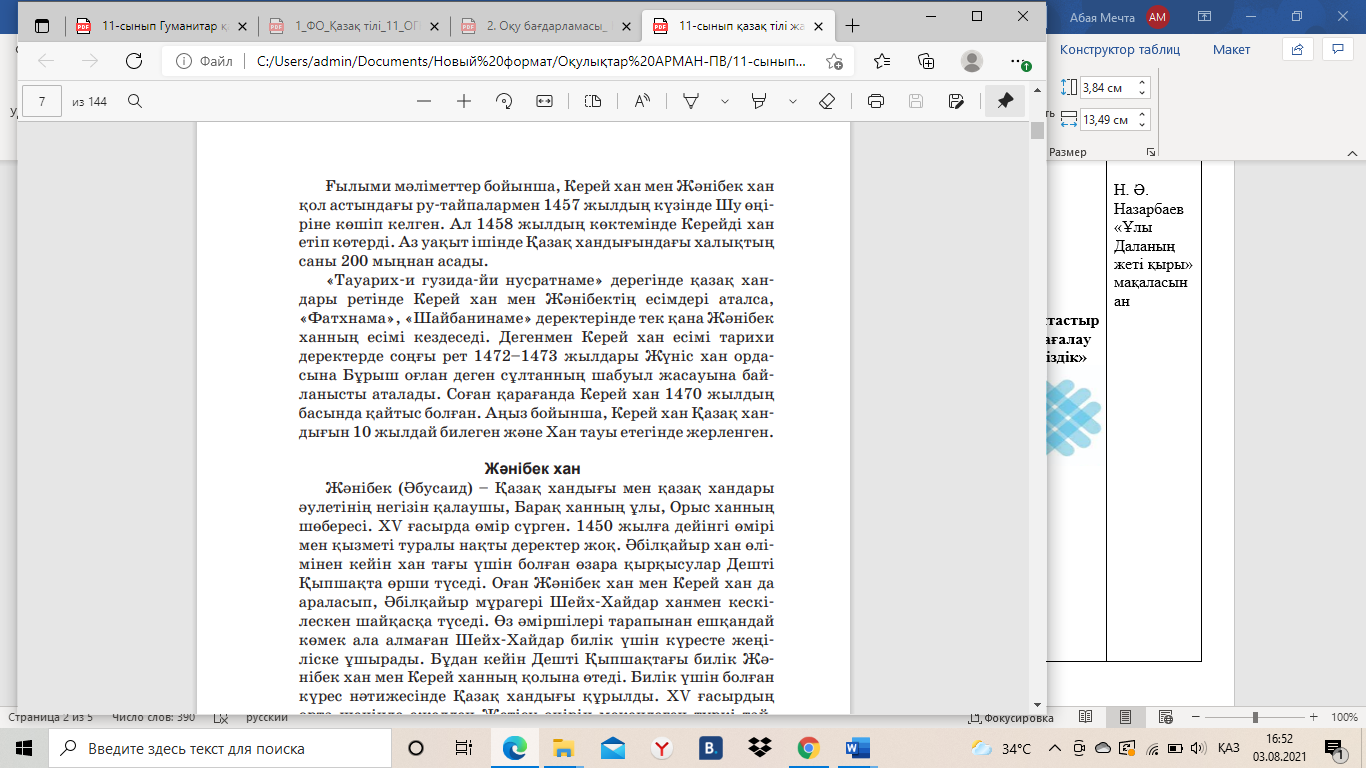Select the PDF Draw pen tool
Viewport: 1366px width, 768px height.
click(691, 101)
